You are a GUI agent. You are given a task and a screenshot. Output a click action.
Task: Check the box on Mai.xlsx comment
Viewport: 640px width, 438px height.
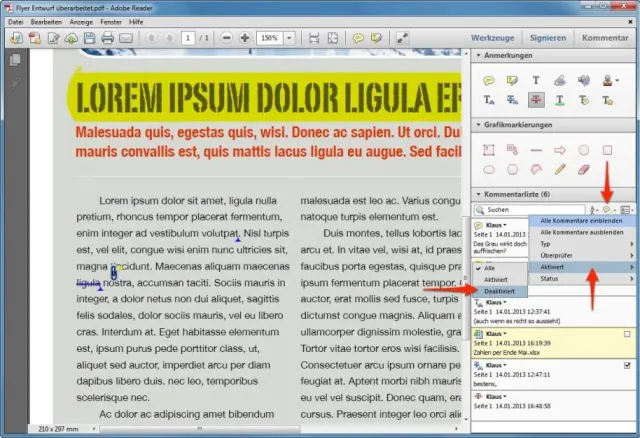click(626, 334)
